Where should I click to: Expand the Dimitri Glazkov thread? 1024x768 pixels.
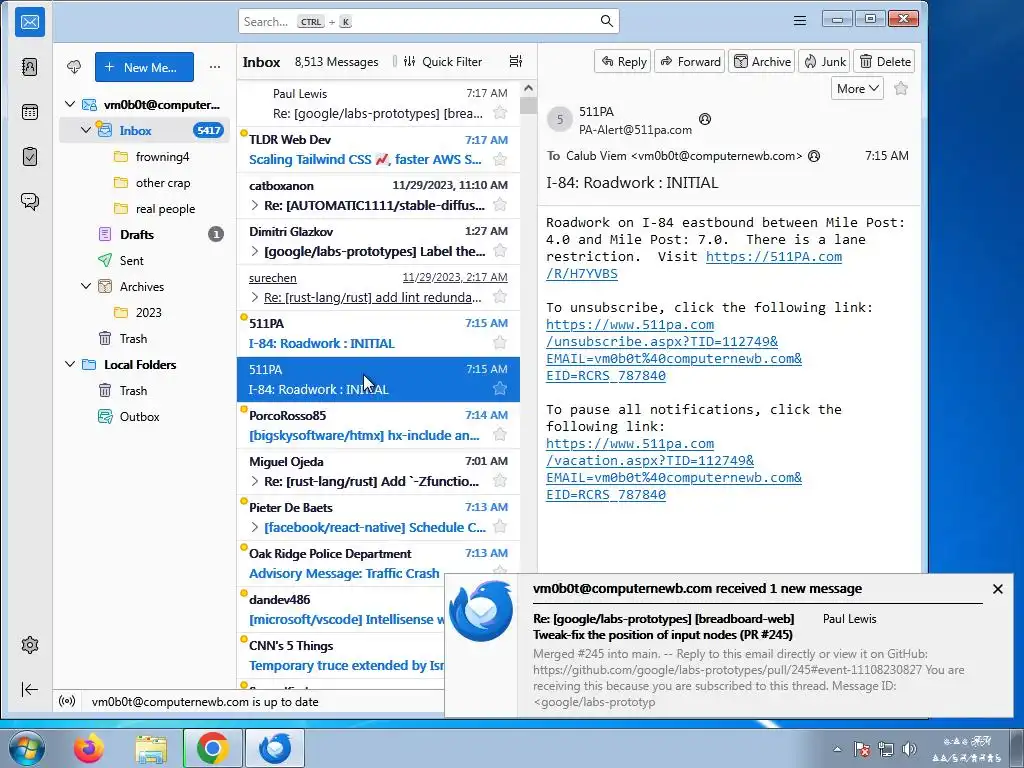pos(255,251)
